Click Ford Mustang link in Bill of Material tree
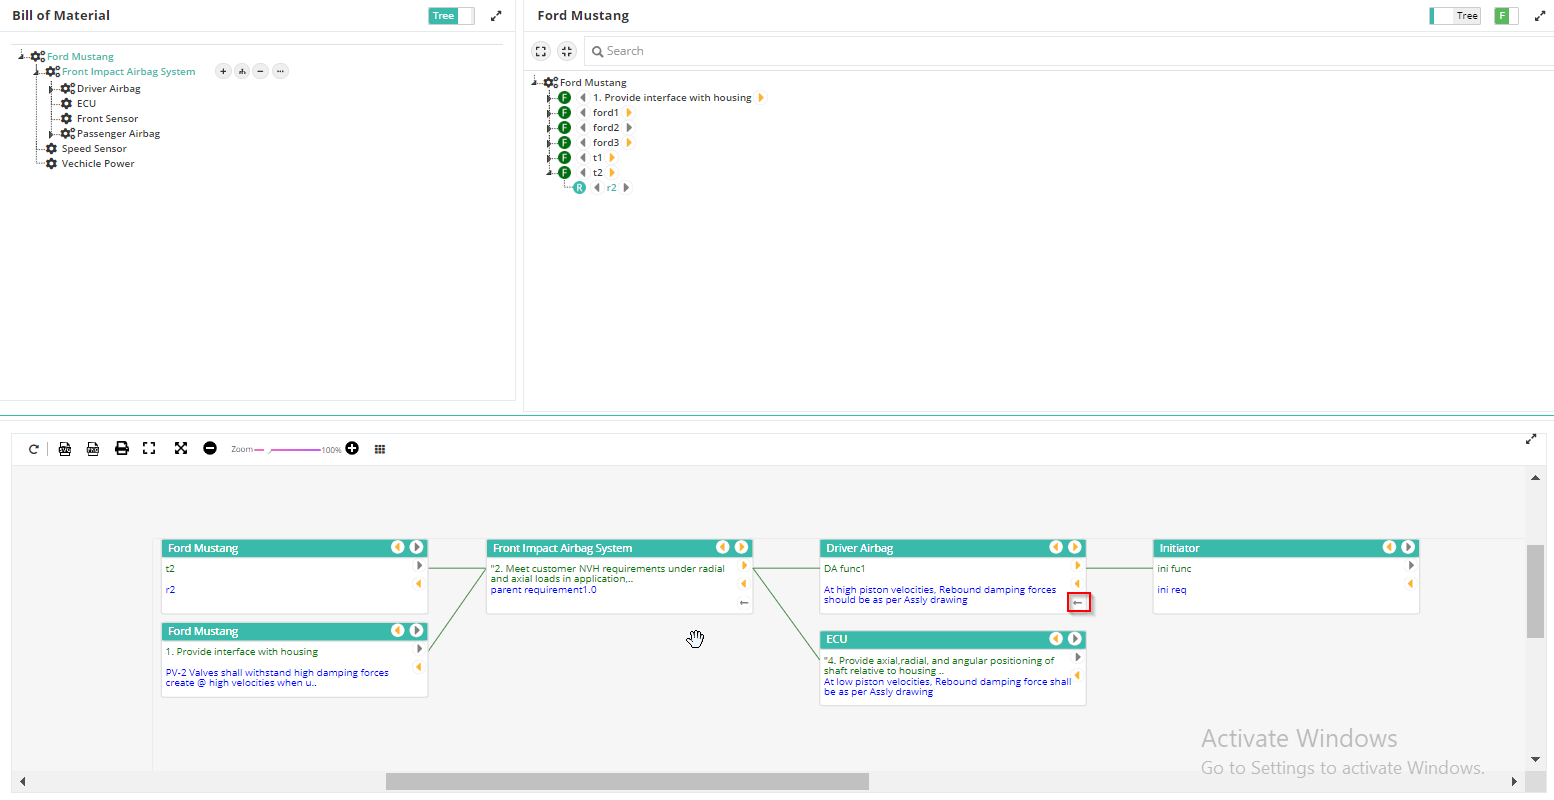 click(x=80, y=56)
